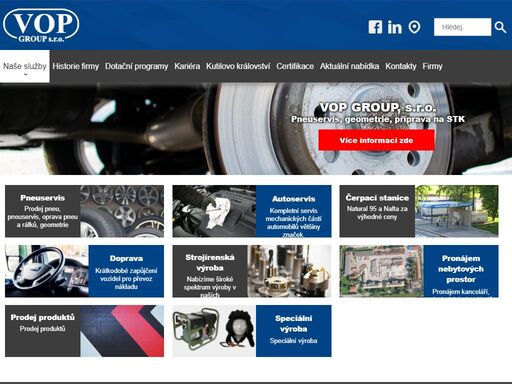Viewport: 512px width, 384px height.
Task: Open the Kariéra menu item
Action: pos(187,66)
